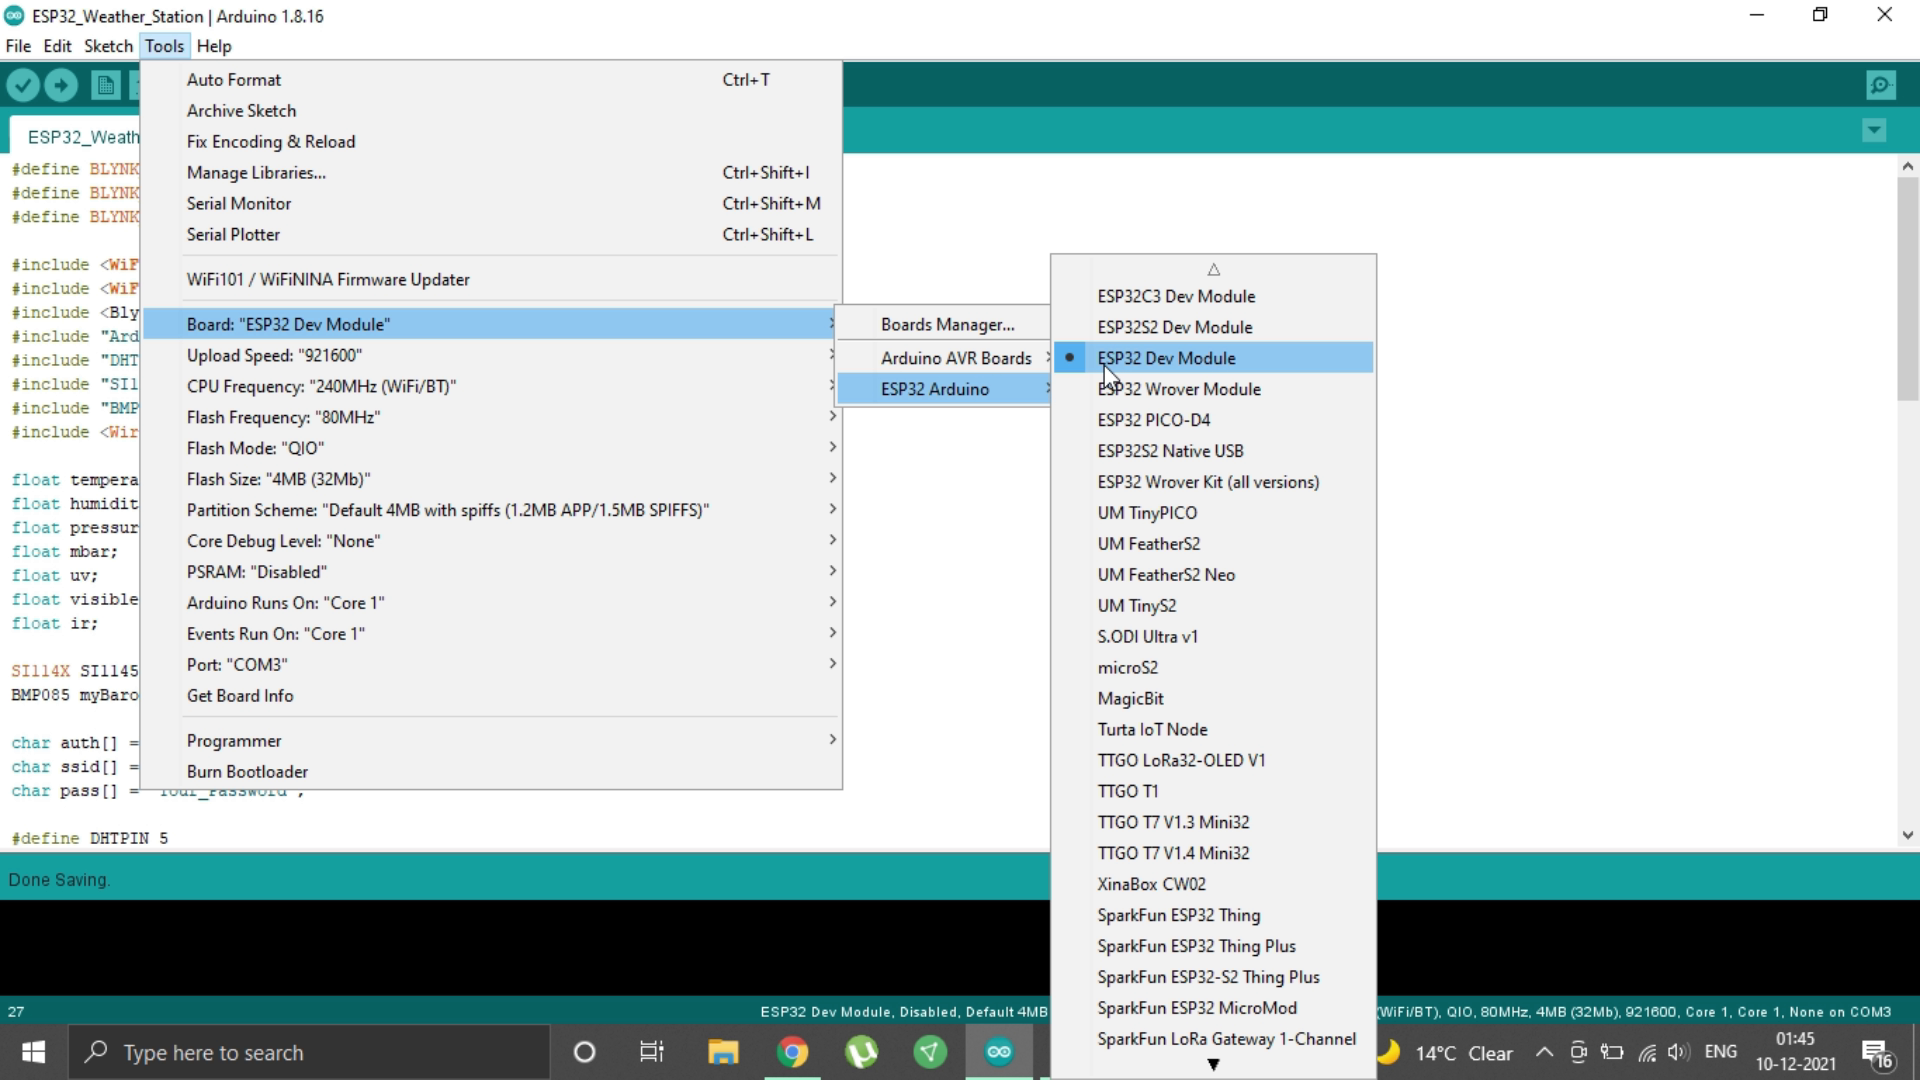1920x1080 pixels.
Task: Click the volume speaker tray icon
Action: pyautogui.click(x=1679, y=1052)
